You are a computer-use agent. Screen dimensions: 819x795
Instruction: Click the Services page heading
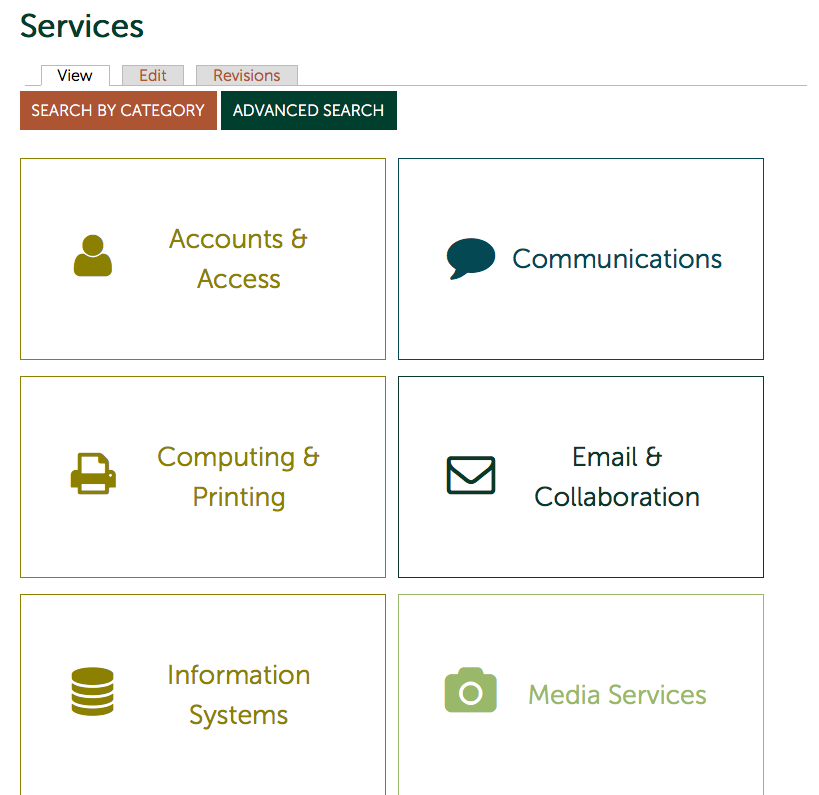(82, 27)
